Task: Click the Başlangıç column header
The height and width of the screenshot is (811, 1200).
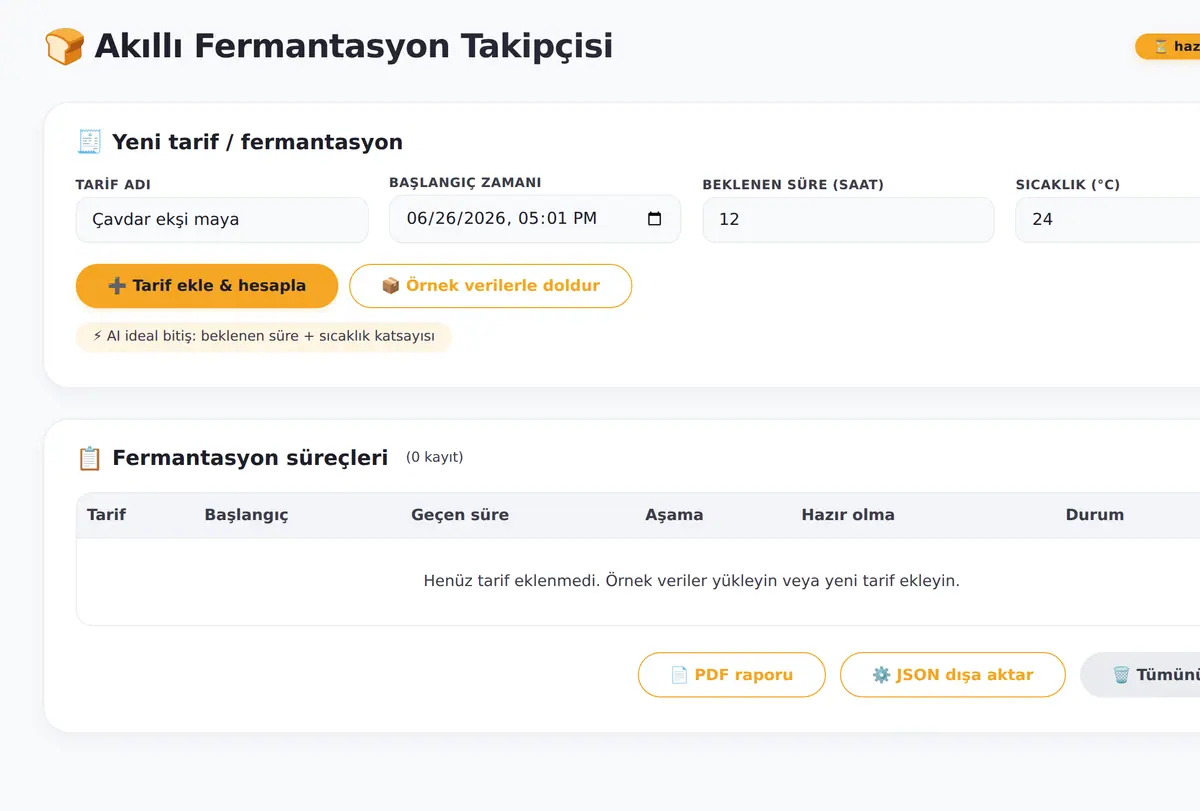Action: 246,515
